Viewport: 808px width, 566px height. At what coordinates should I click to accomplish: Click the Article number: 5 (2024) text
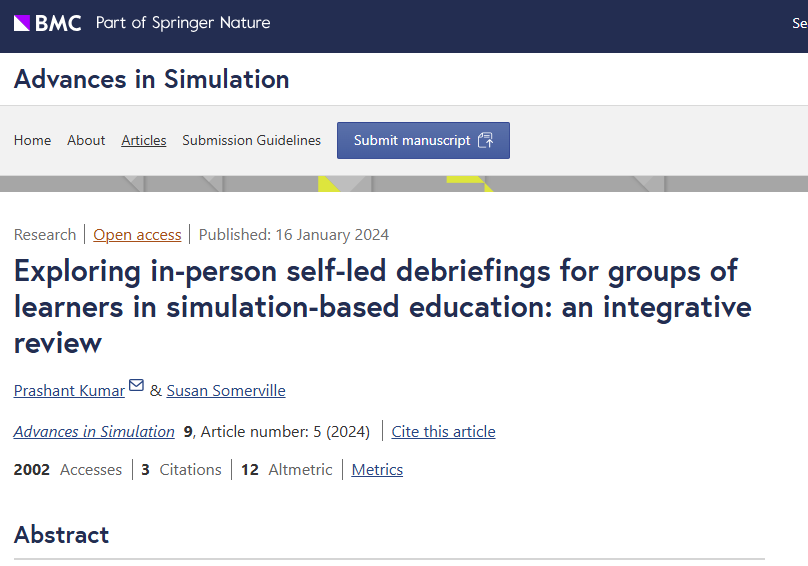[285, 431]
